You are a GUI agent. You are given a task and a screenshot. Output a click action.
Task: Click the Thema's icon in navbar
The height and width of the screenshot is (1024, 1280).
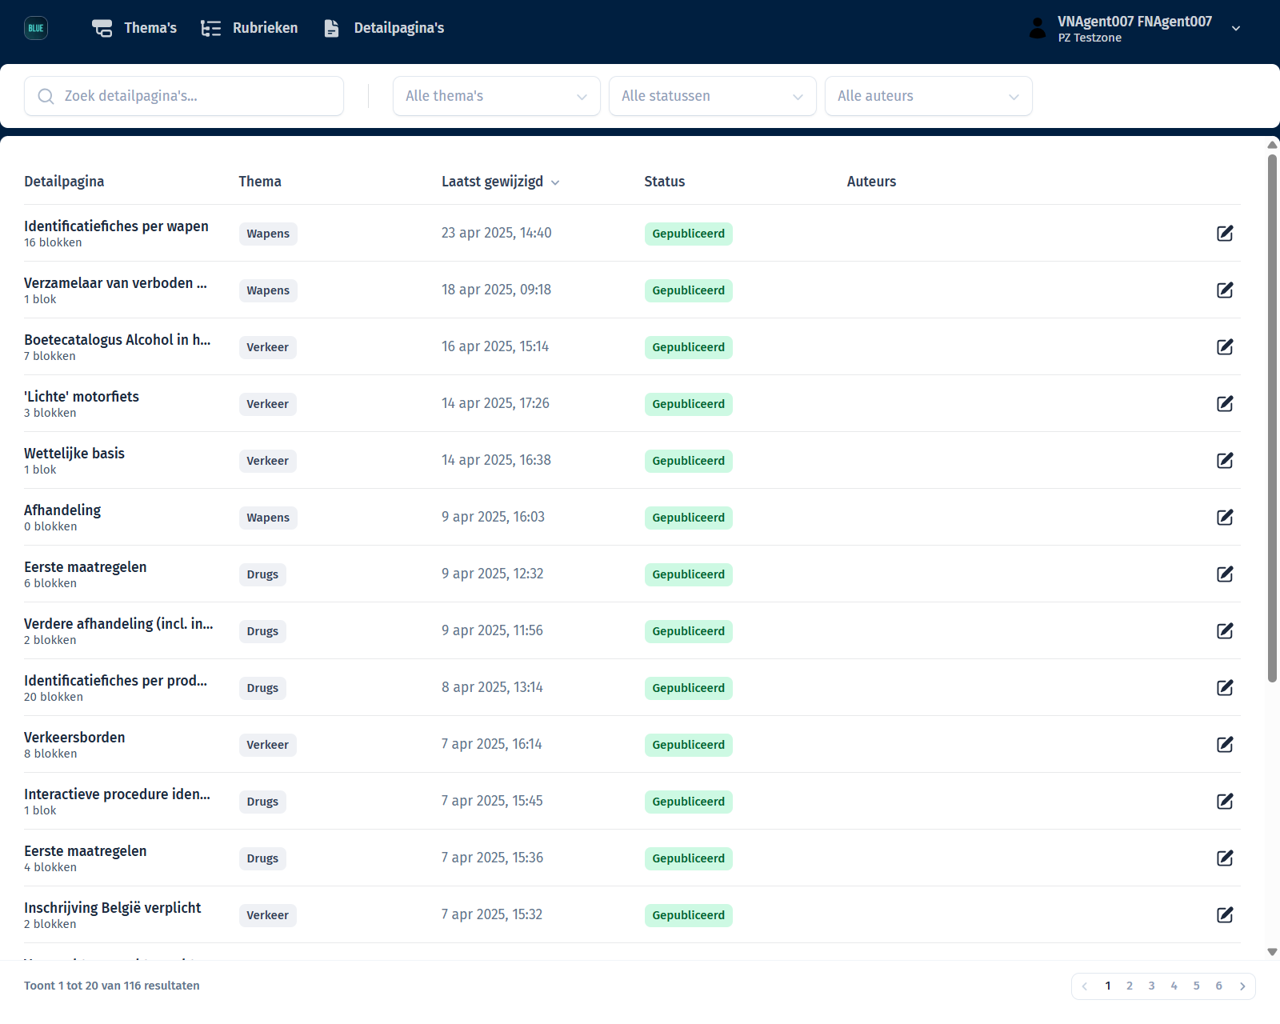click(x=102, y=28)
